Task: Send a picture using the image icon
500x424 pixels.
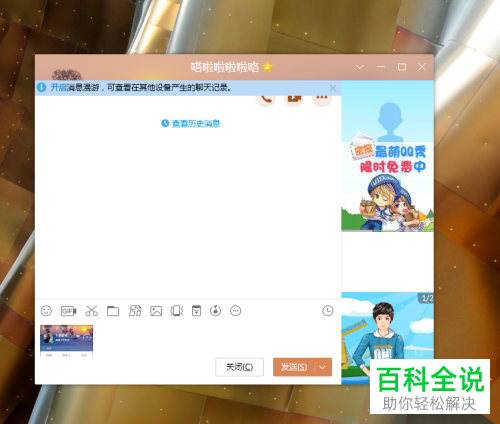Action: pos(156,311)
